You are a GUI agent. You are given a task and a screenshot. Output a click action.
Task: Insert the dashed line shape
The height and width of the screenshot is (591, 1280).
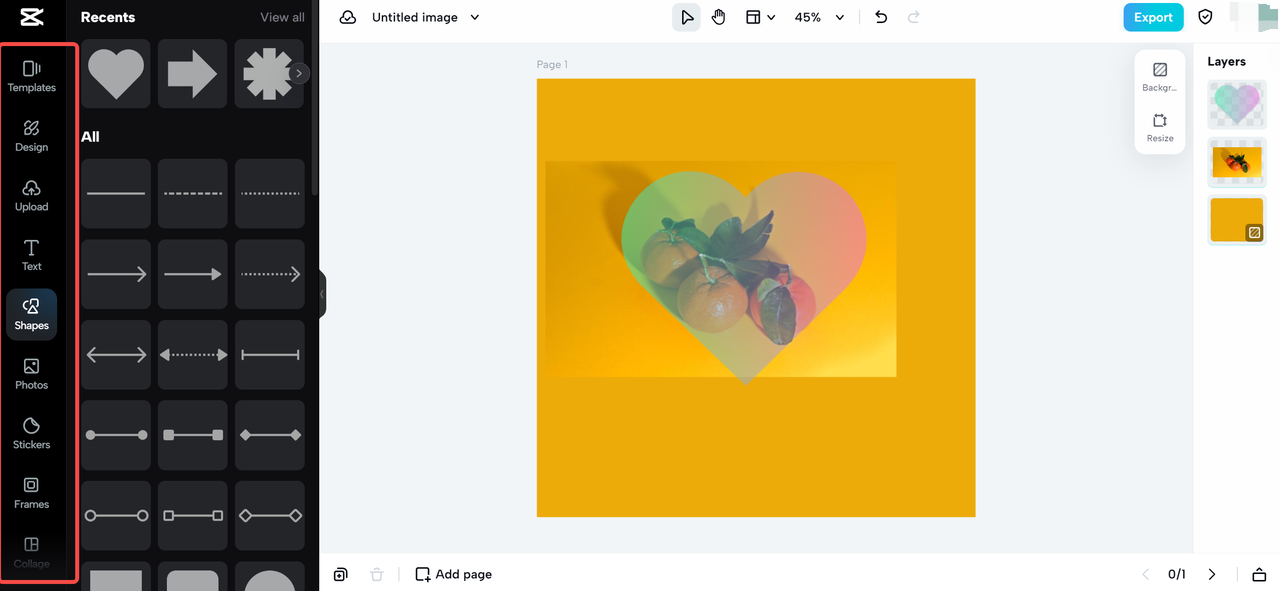[193, 193]
